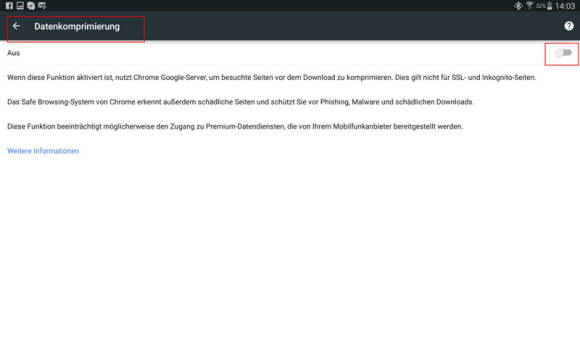Tap the Facebook notification icon in status bar
580x363 pixels.
(9, 6)
